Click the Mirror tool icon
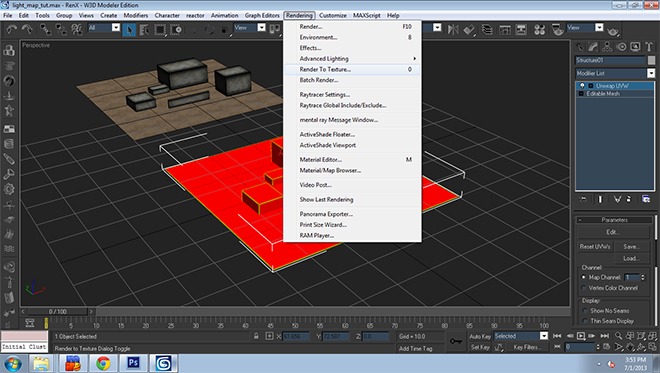This screenshot has width=660, height=373. 453,29
